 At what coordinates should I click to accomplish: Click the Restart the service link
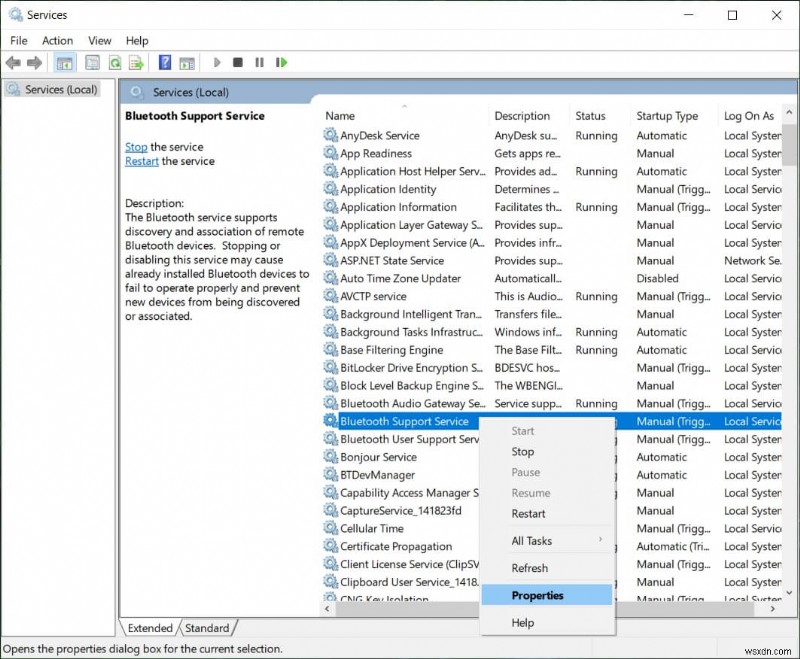click(x=141, y=160)
